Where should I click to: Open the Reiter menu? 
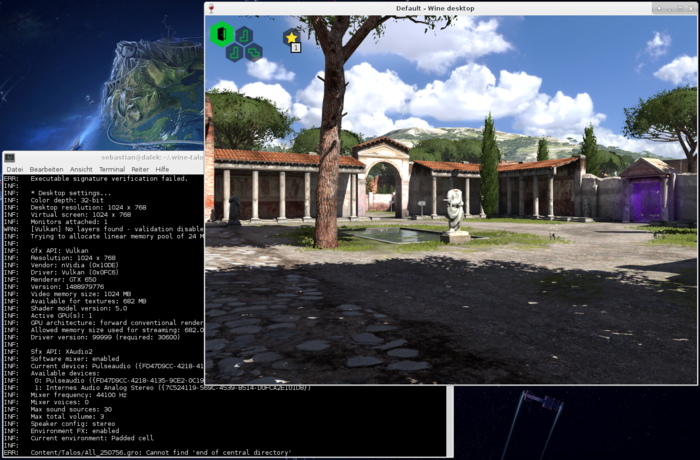point(141,169)
